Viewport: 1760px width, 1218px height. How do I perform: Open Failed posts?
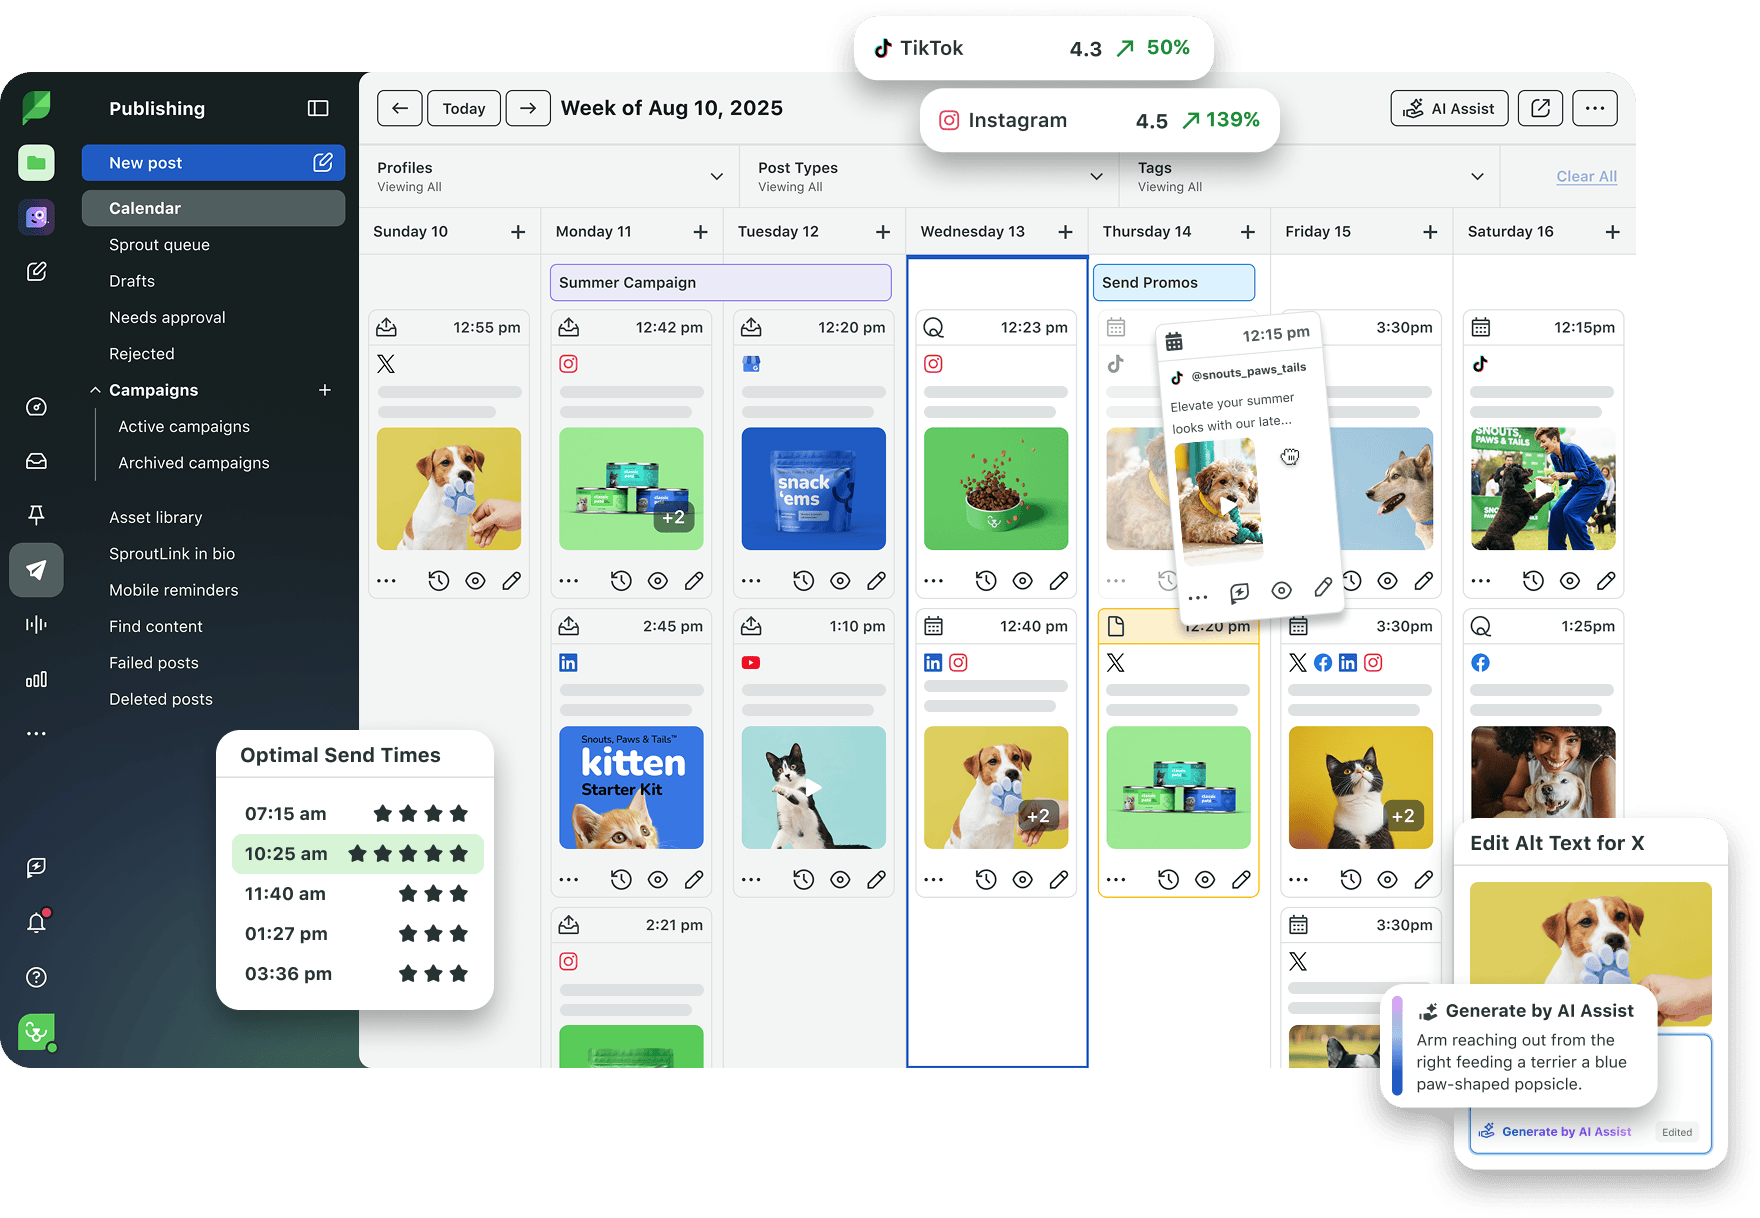pos(154,663)
